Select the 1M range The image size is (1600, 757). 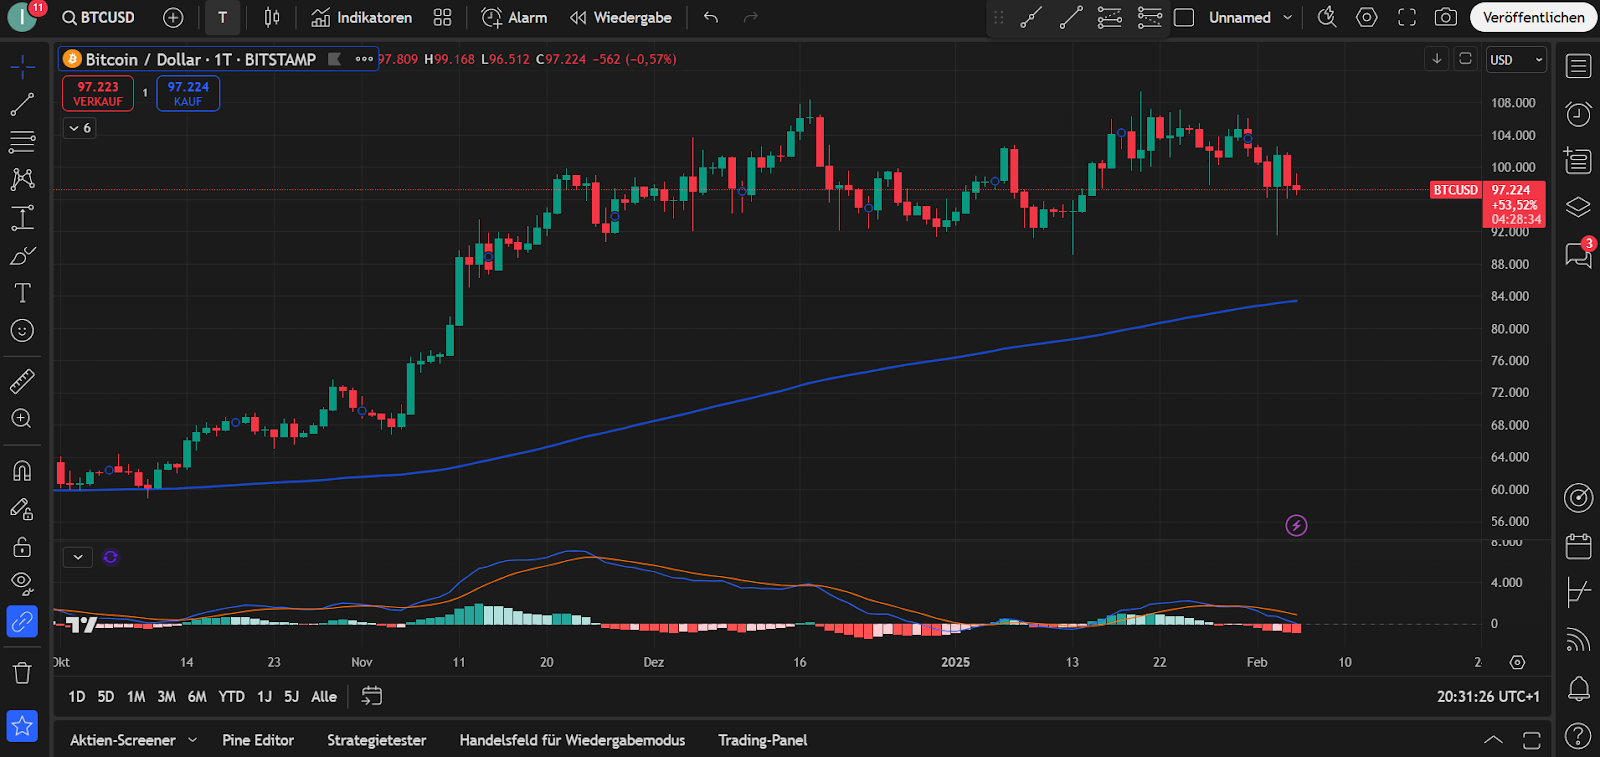click(x=136, y=697)
